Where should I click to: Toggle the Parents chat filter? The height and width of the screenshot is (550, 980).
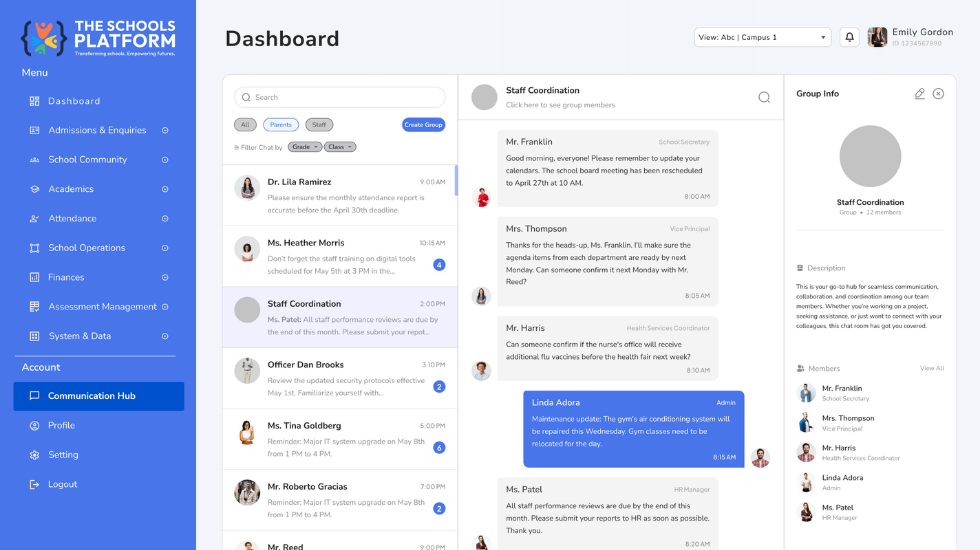281,125
